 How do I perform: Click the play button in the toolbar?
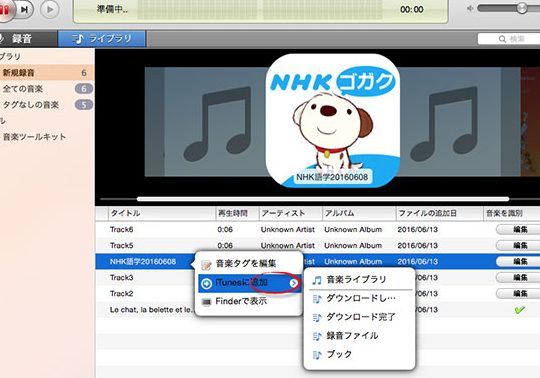tap(50, 9)
